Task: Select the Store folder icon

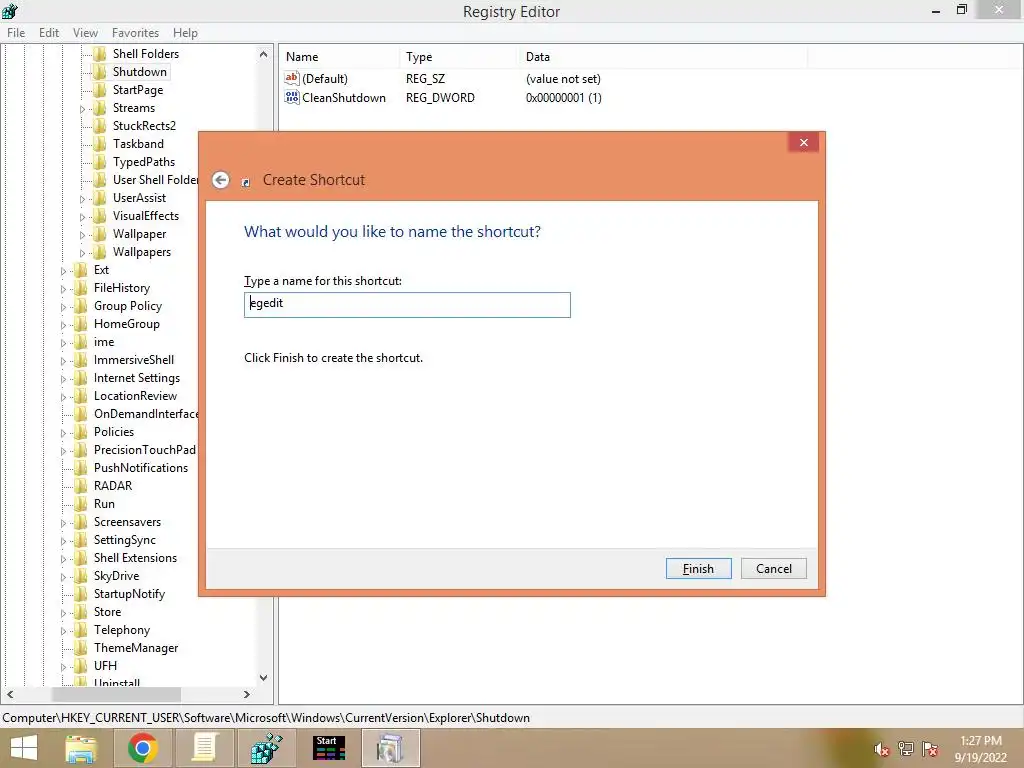Action: point(80,612)
